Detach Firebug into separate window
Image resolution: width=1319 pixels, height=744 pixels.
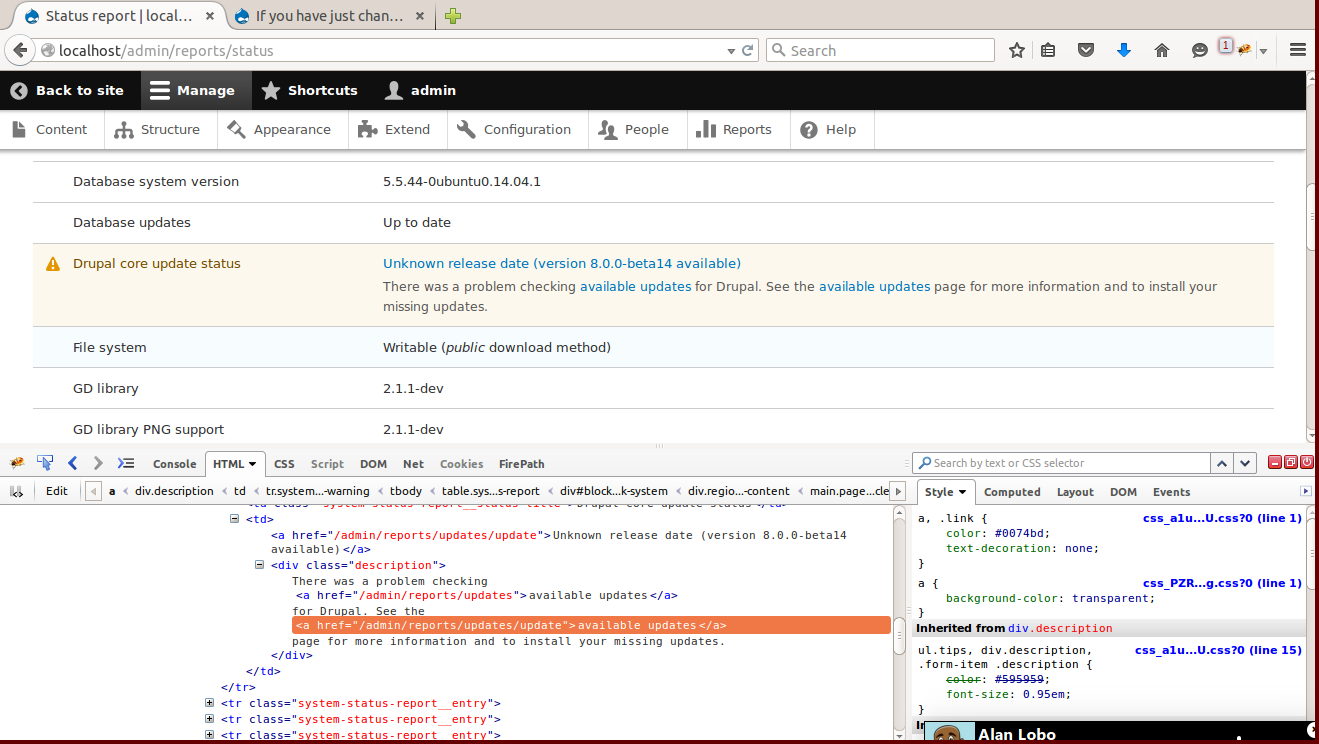click(1291, 462)
